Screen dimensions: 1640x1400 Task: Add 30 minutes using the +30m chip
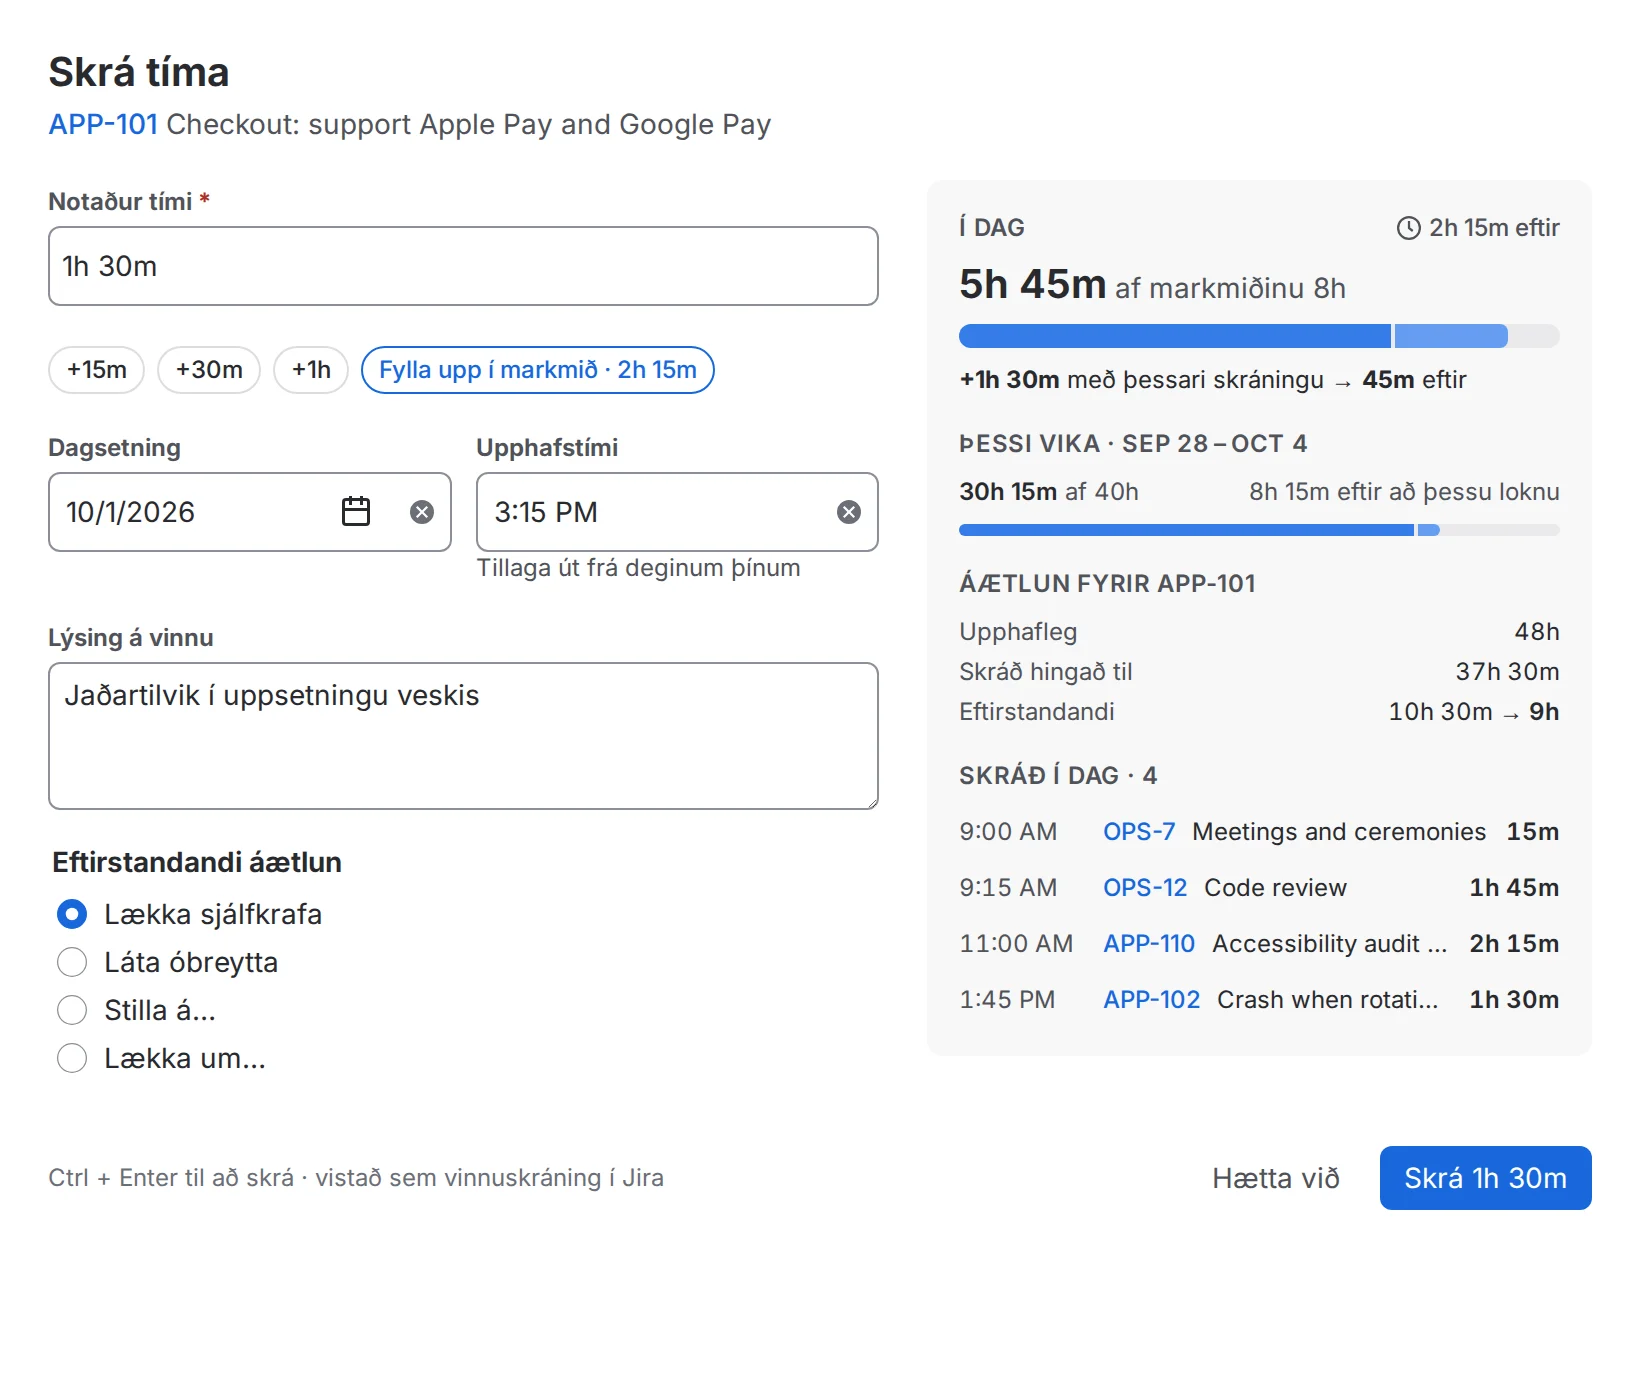[209, 370]
